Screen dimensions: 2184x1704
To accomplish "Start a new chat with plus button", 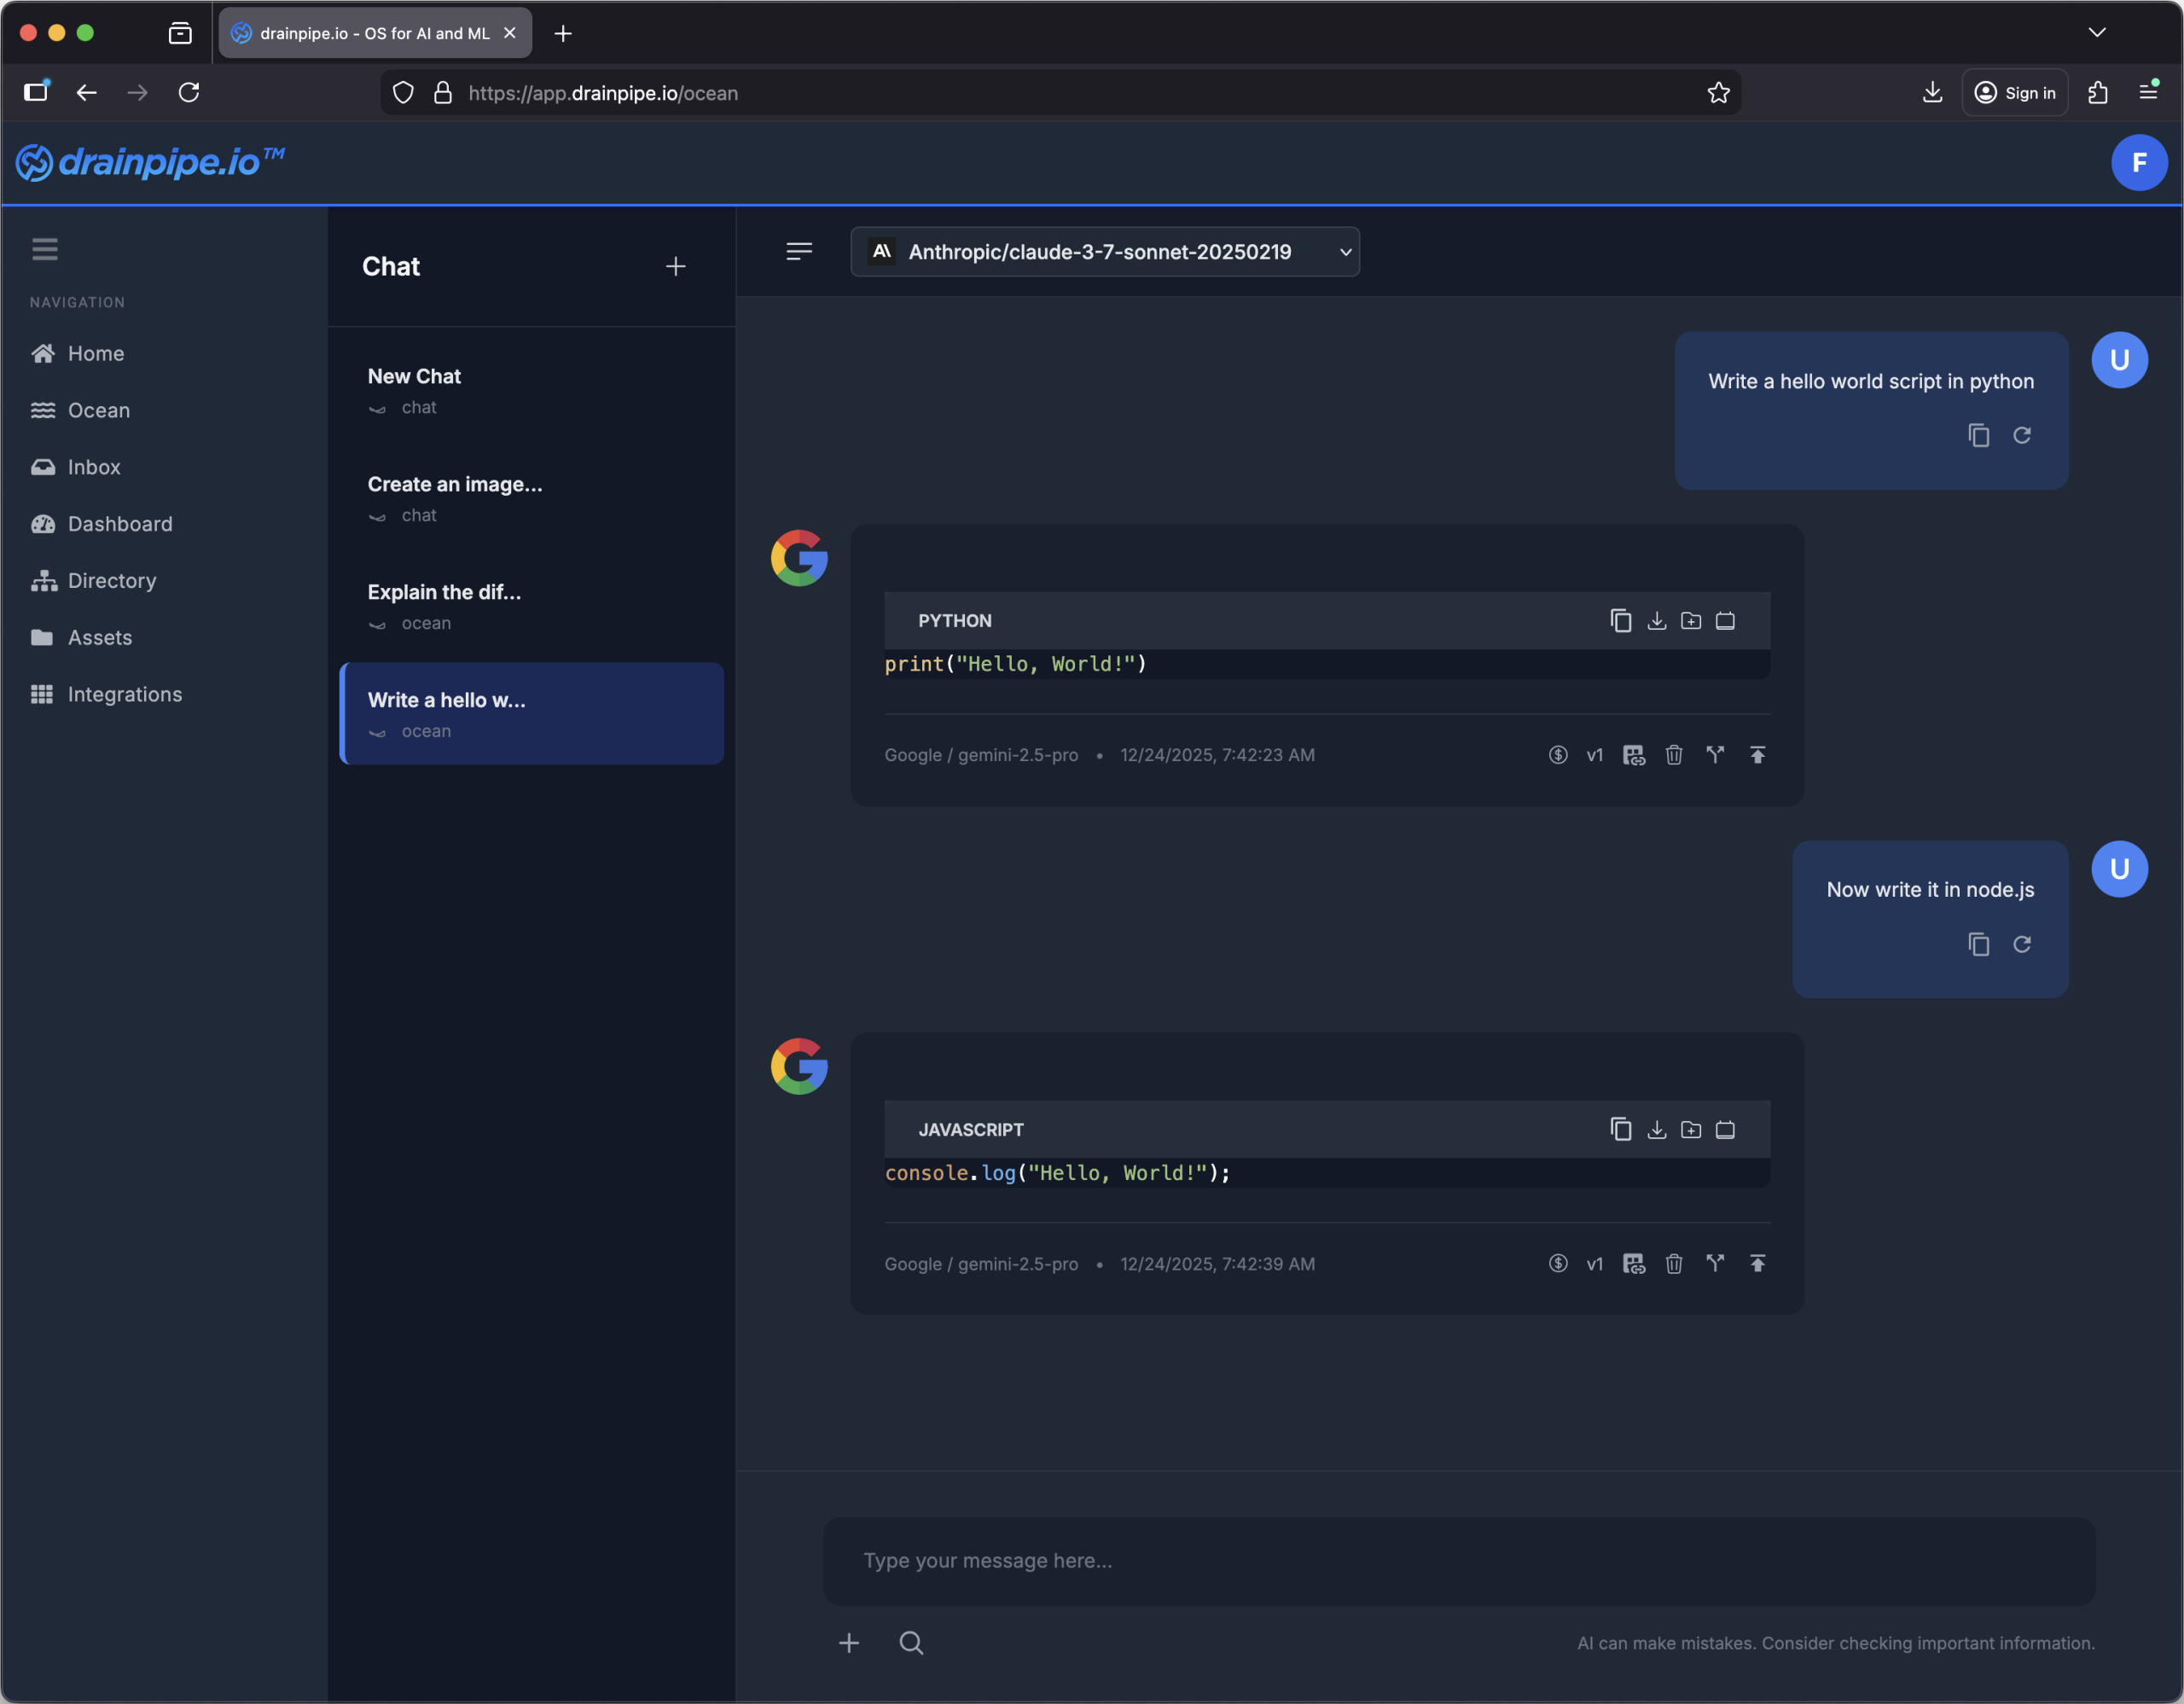I will pyautogui.click(x=675, y=266).
